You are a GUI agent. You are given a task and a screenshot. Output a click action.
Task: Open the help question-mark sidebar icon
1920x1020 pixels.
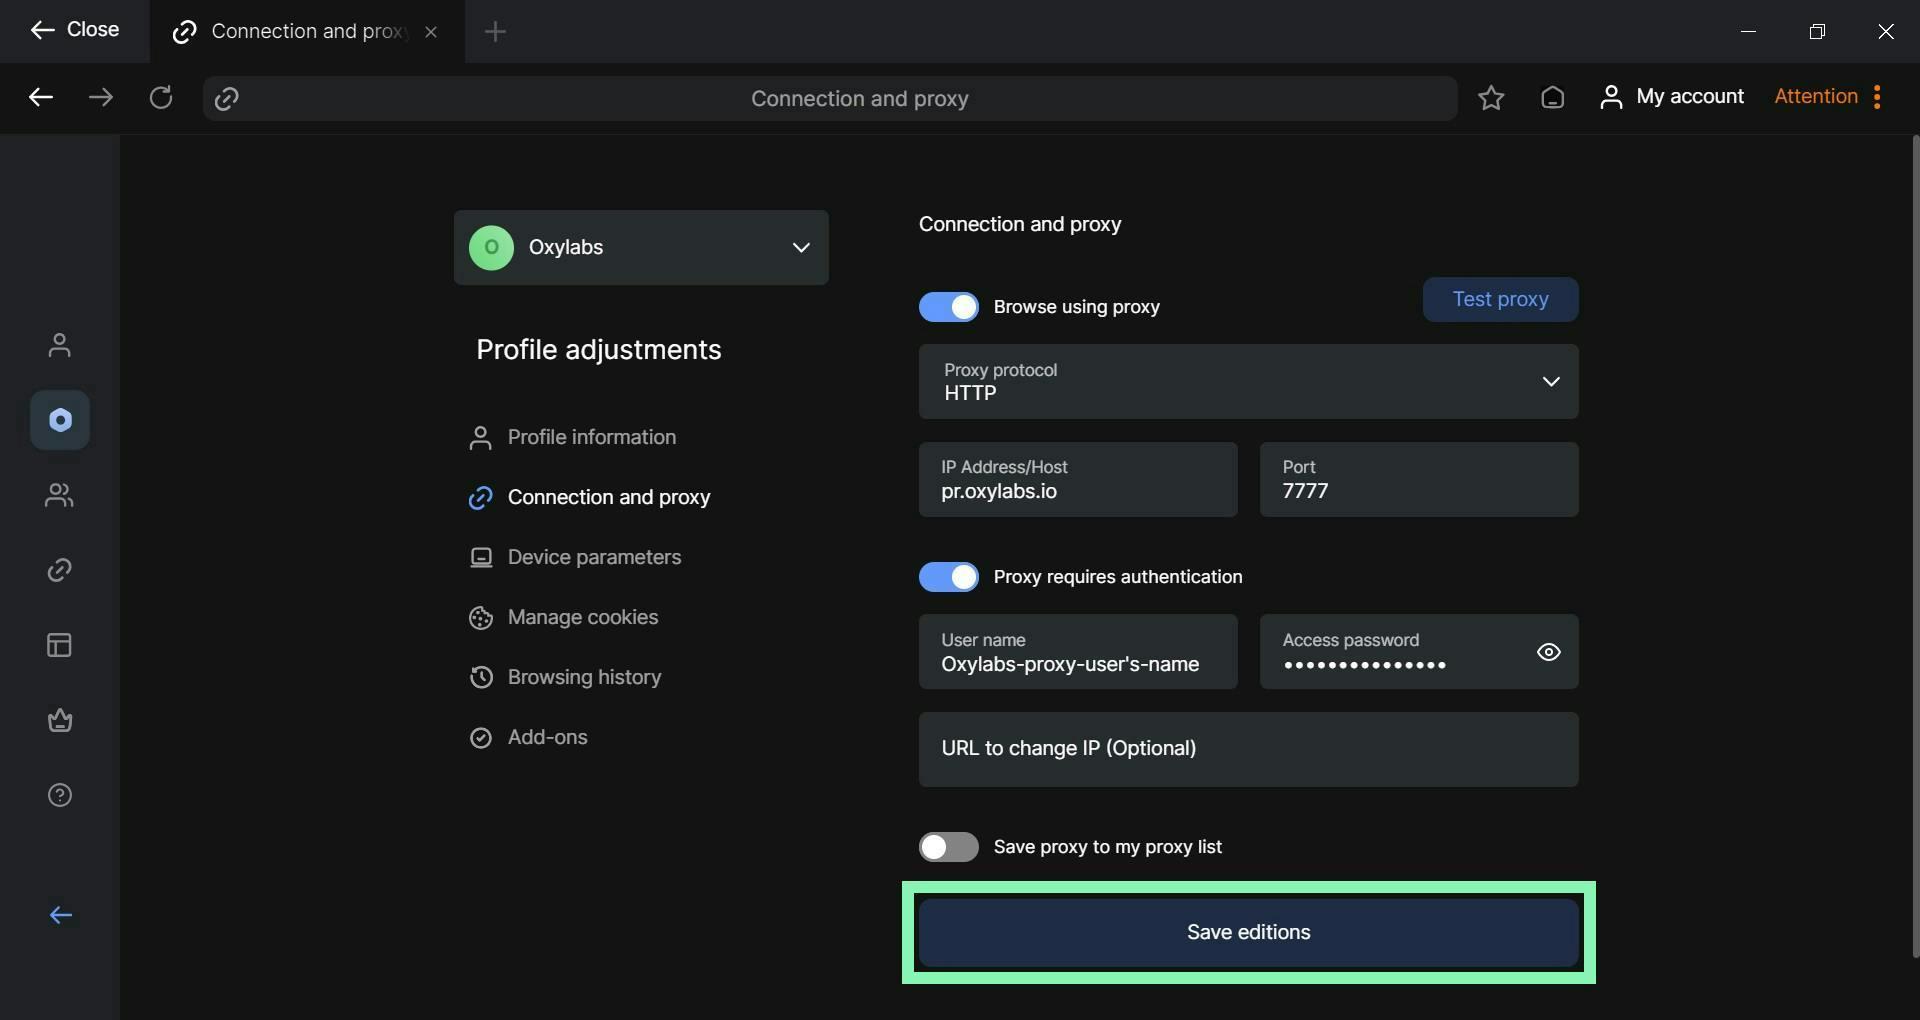(x=60, y=795)
